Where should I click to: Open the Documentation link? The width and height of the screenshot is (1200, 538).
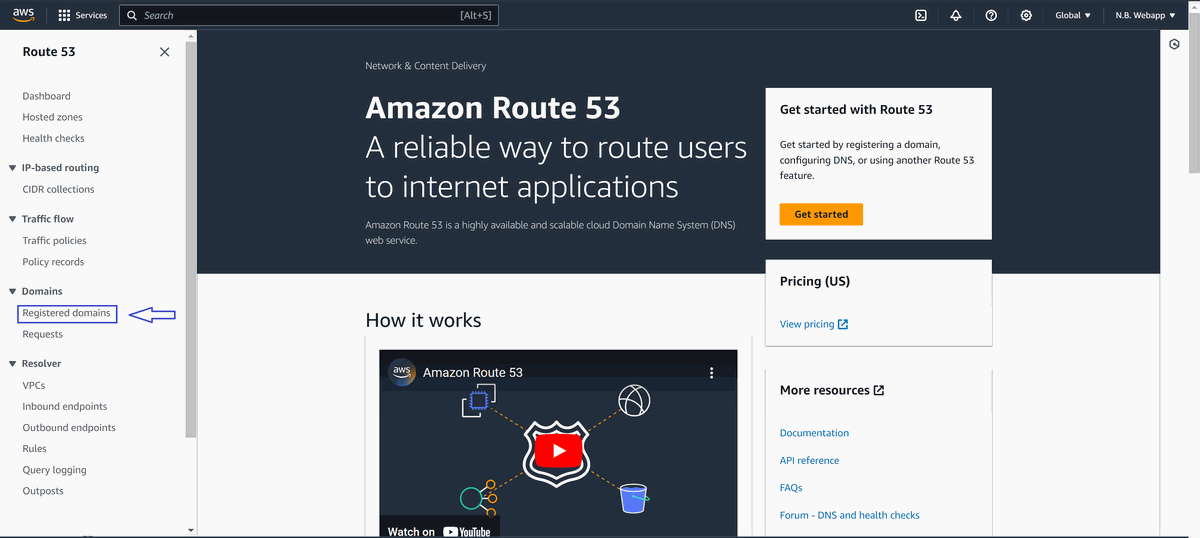pos(814,433)
